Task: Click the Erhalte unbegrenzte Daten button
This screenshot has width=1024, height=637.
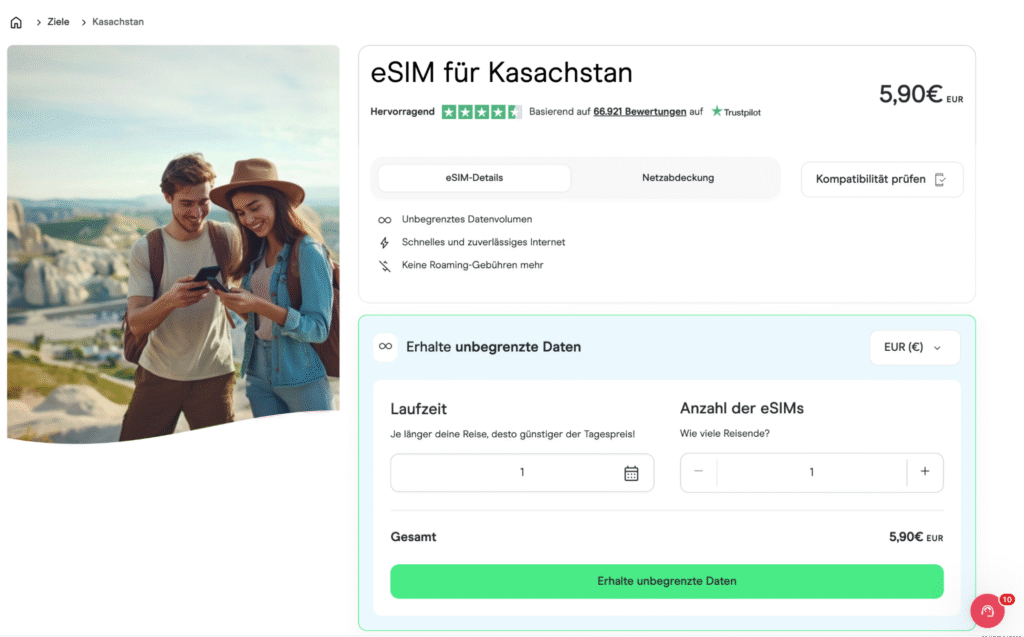Action: coord(667,581)
